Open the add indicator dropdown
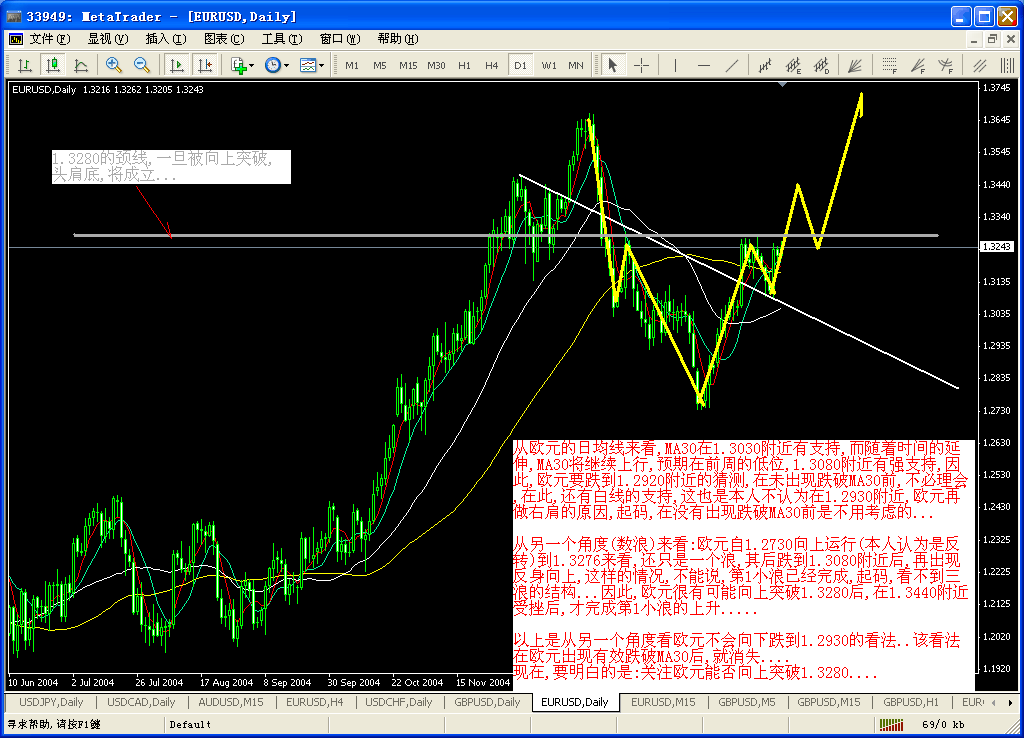 point(242,65)
